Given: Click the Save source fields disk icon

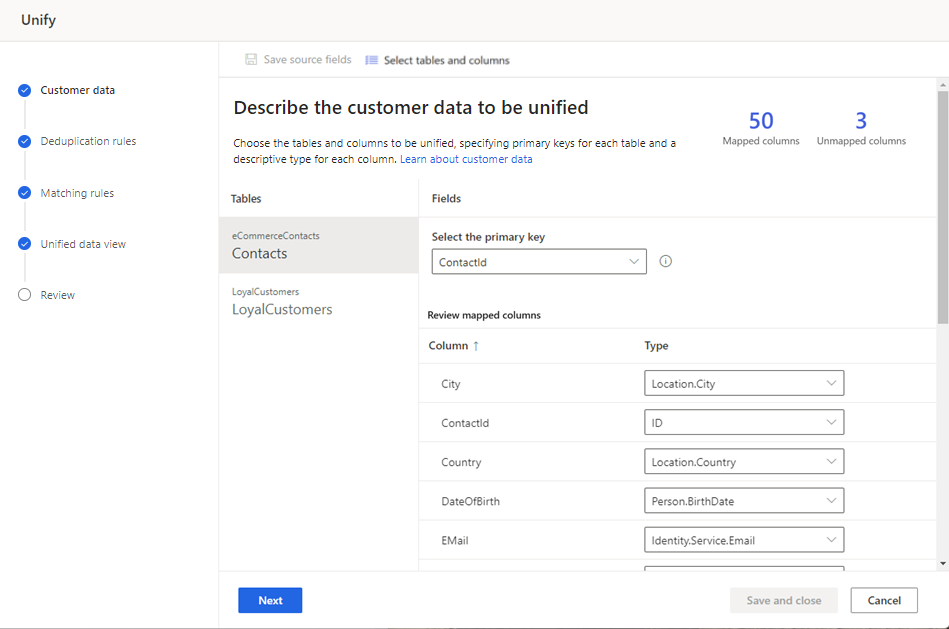Looking at the screenshot, I should pyautogui.click(x=251, y=60).
